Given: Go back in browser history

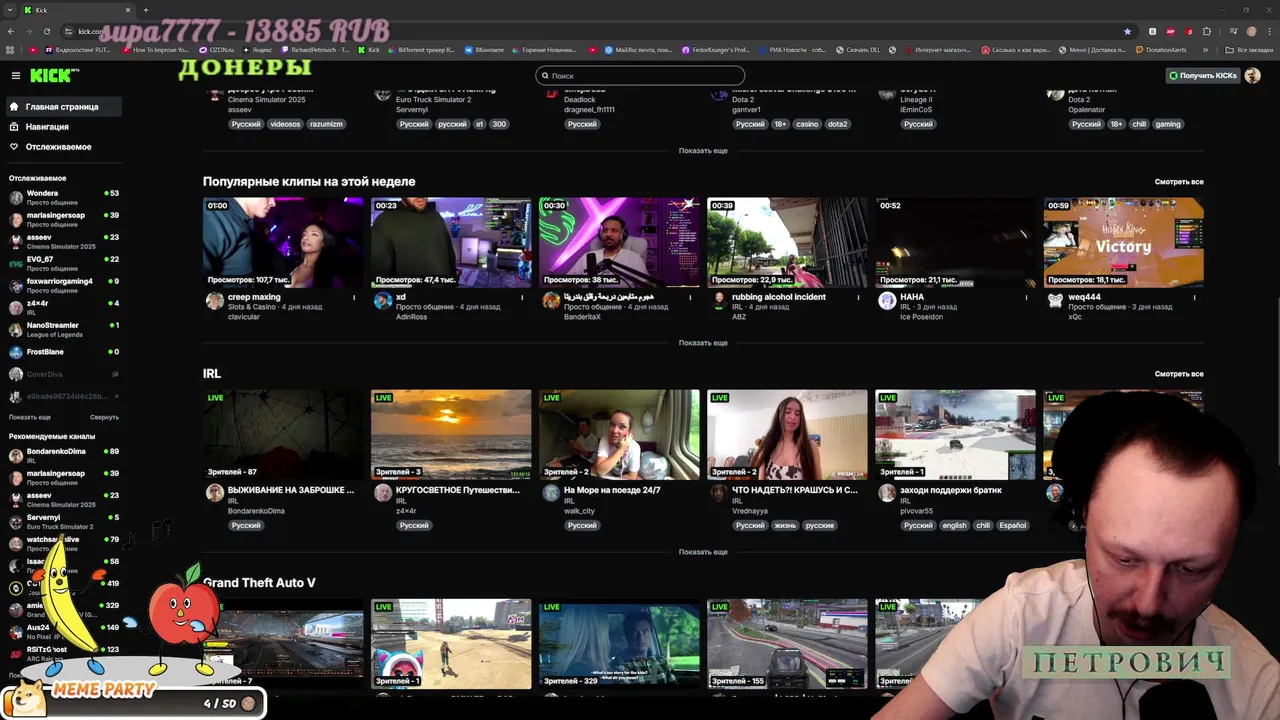Looking at the screenshot, I should pos(10,31).
